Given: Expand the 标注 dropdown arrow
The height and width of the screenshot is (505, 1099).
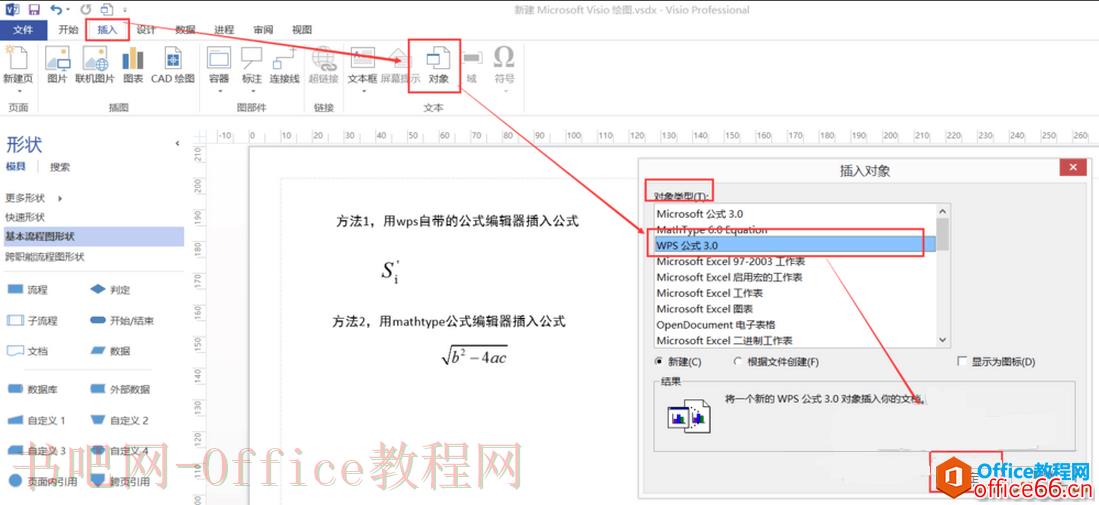Looking at the screenshot, I should tap(252, 90).
